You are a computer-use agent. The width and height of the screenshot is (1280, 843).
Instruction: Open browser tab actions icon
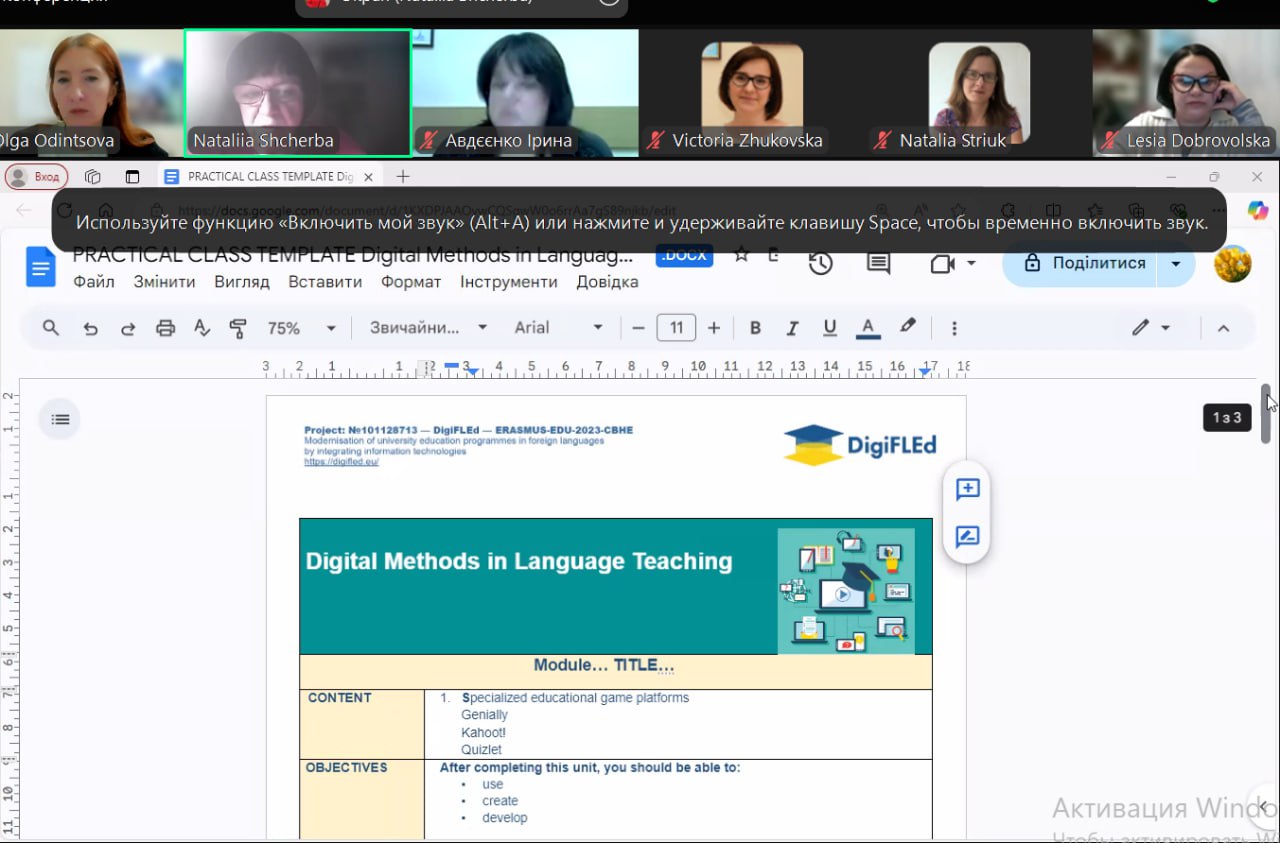132,177
